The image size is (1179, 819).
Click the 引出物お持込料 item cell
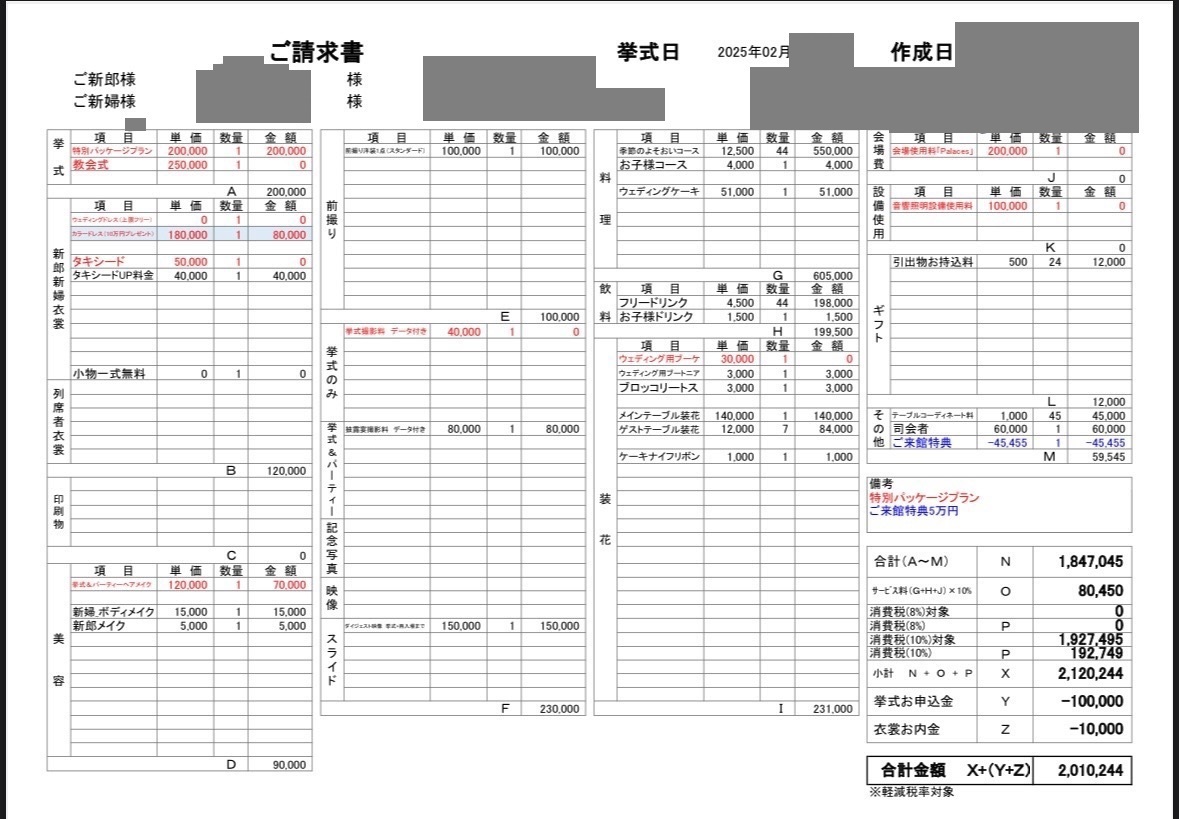[932, 262]
